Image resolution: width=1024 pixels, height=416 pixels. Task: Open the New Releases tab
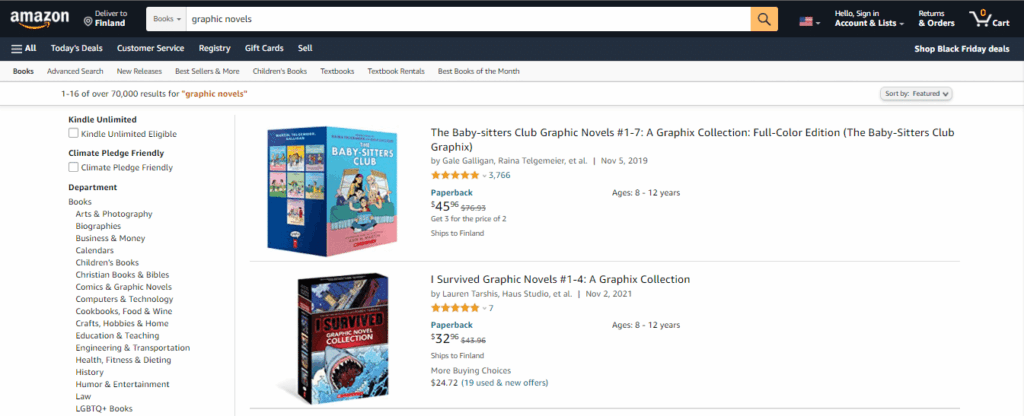[x=139, y=71]
